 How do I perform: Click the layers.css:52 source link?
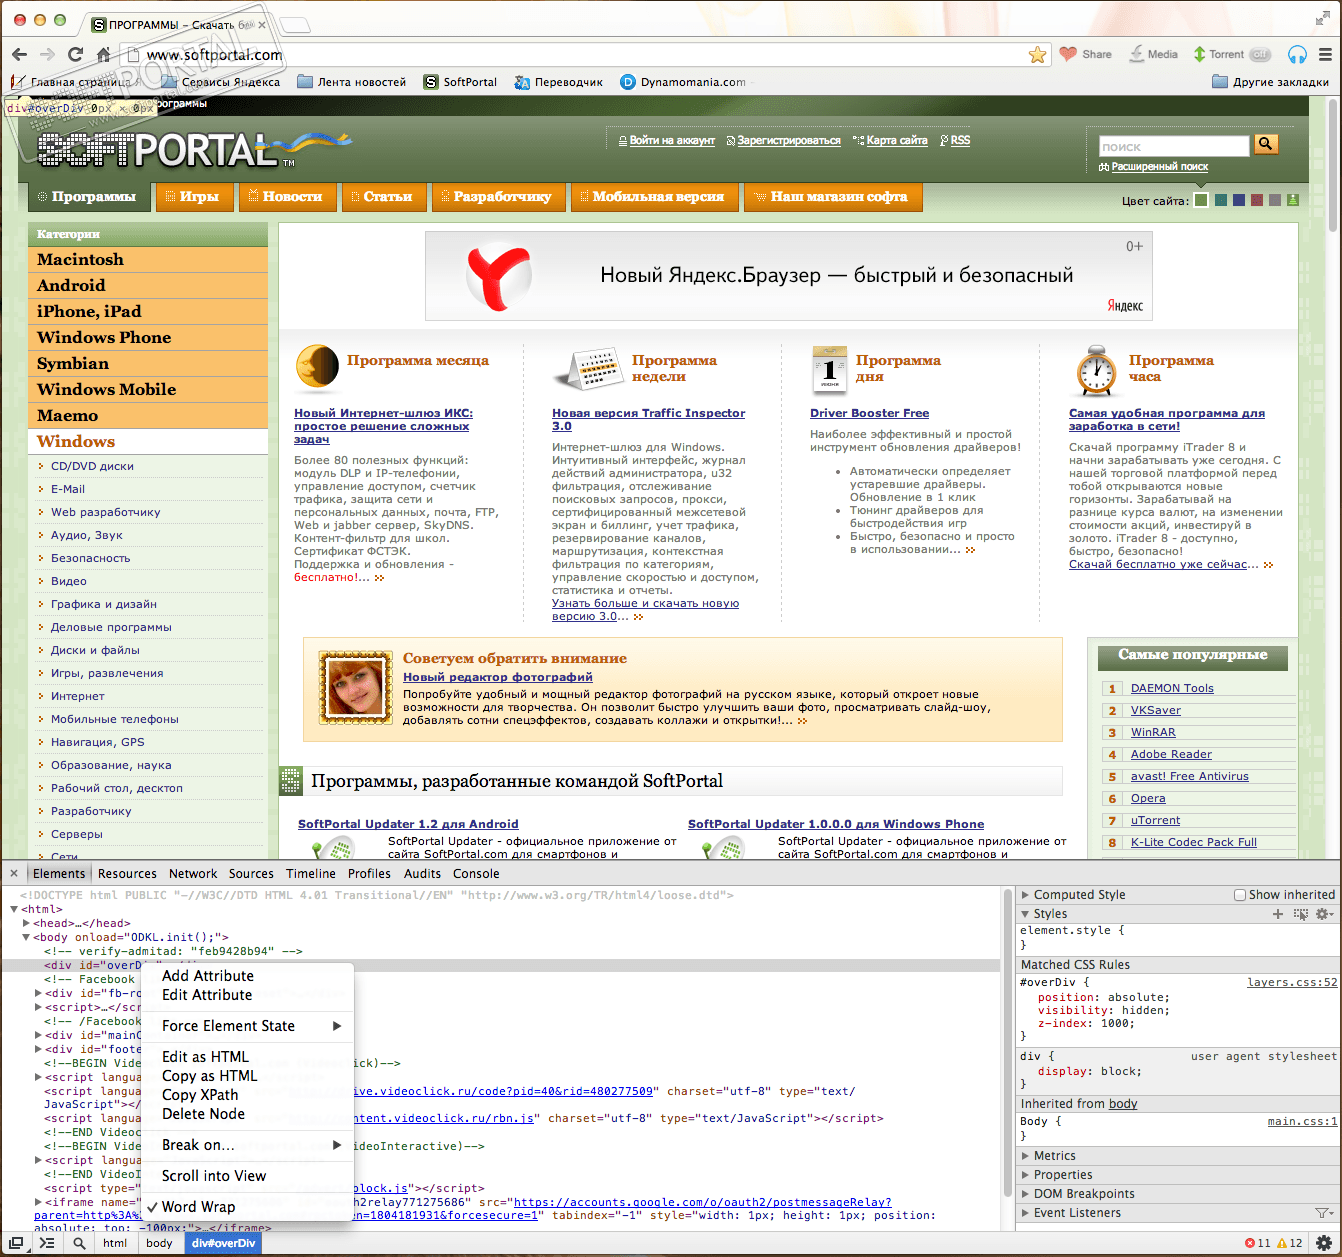click(x=1292, y=982)
